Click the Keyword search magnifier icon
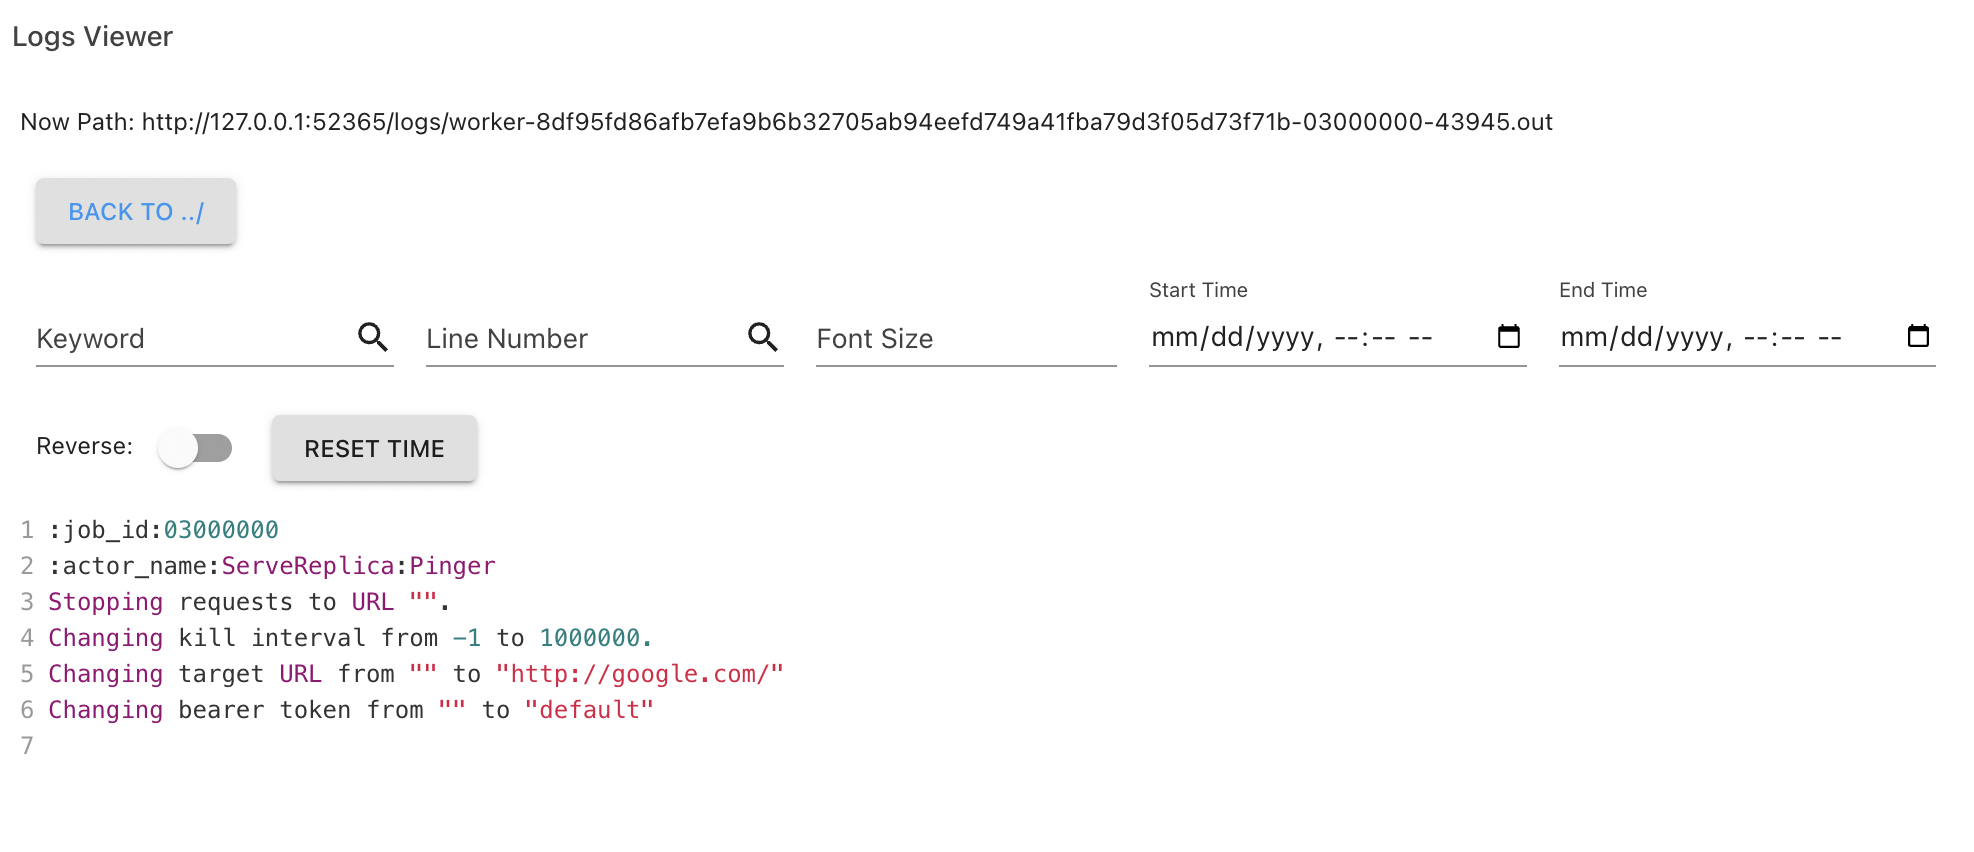 (373, 337)
